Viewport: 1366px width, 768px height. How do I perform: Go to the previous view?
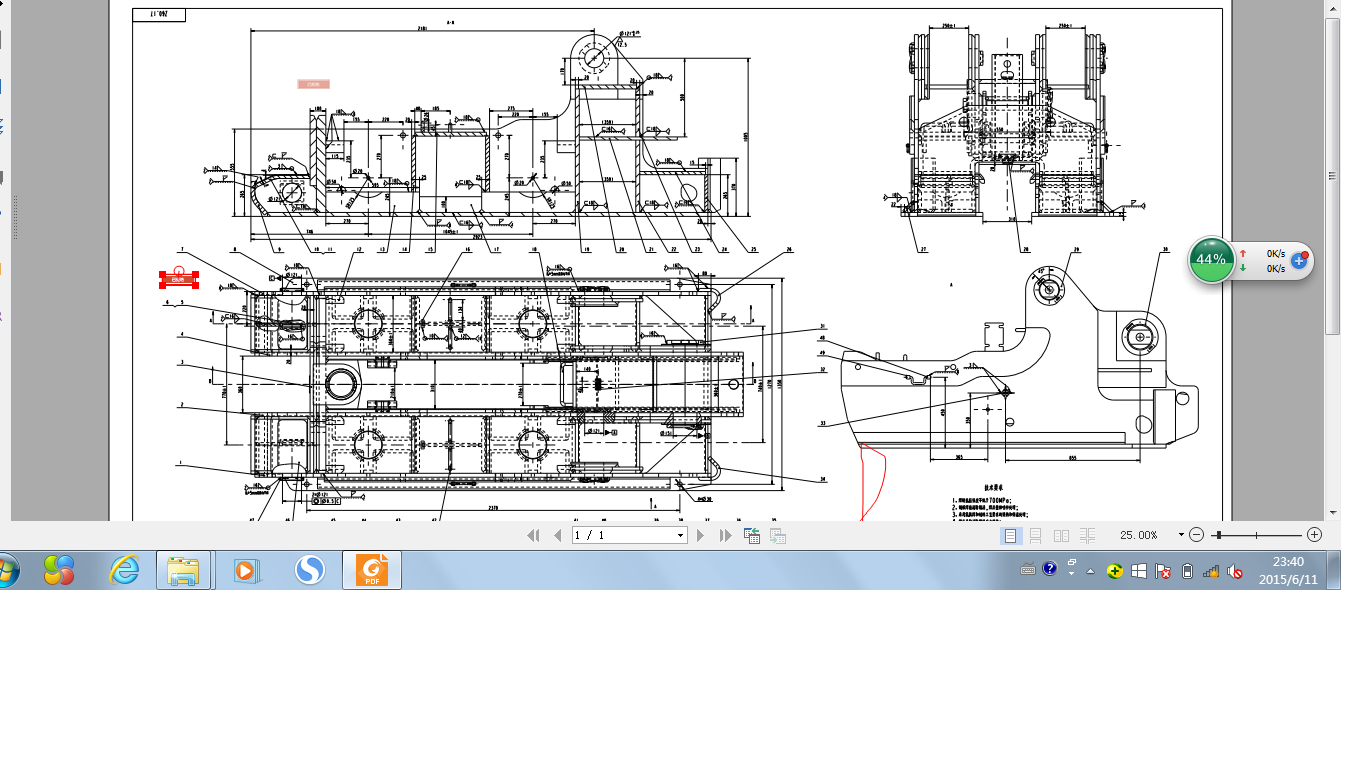pos(751,536)
